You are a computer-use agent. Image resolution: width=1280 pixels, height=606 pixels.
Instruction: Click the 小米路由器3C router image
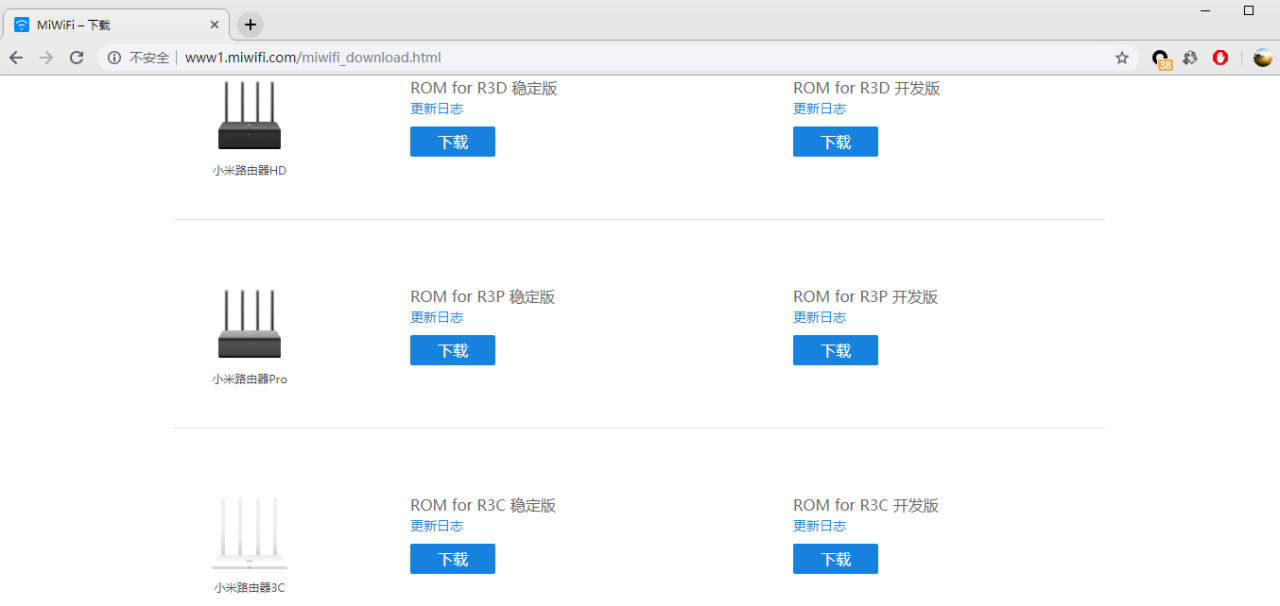tap(249, 533)
